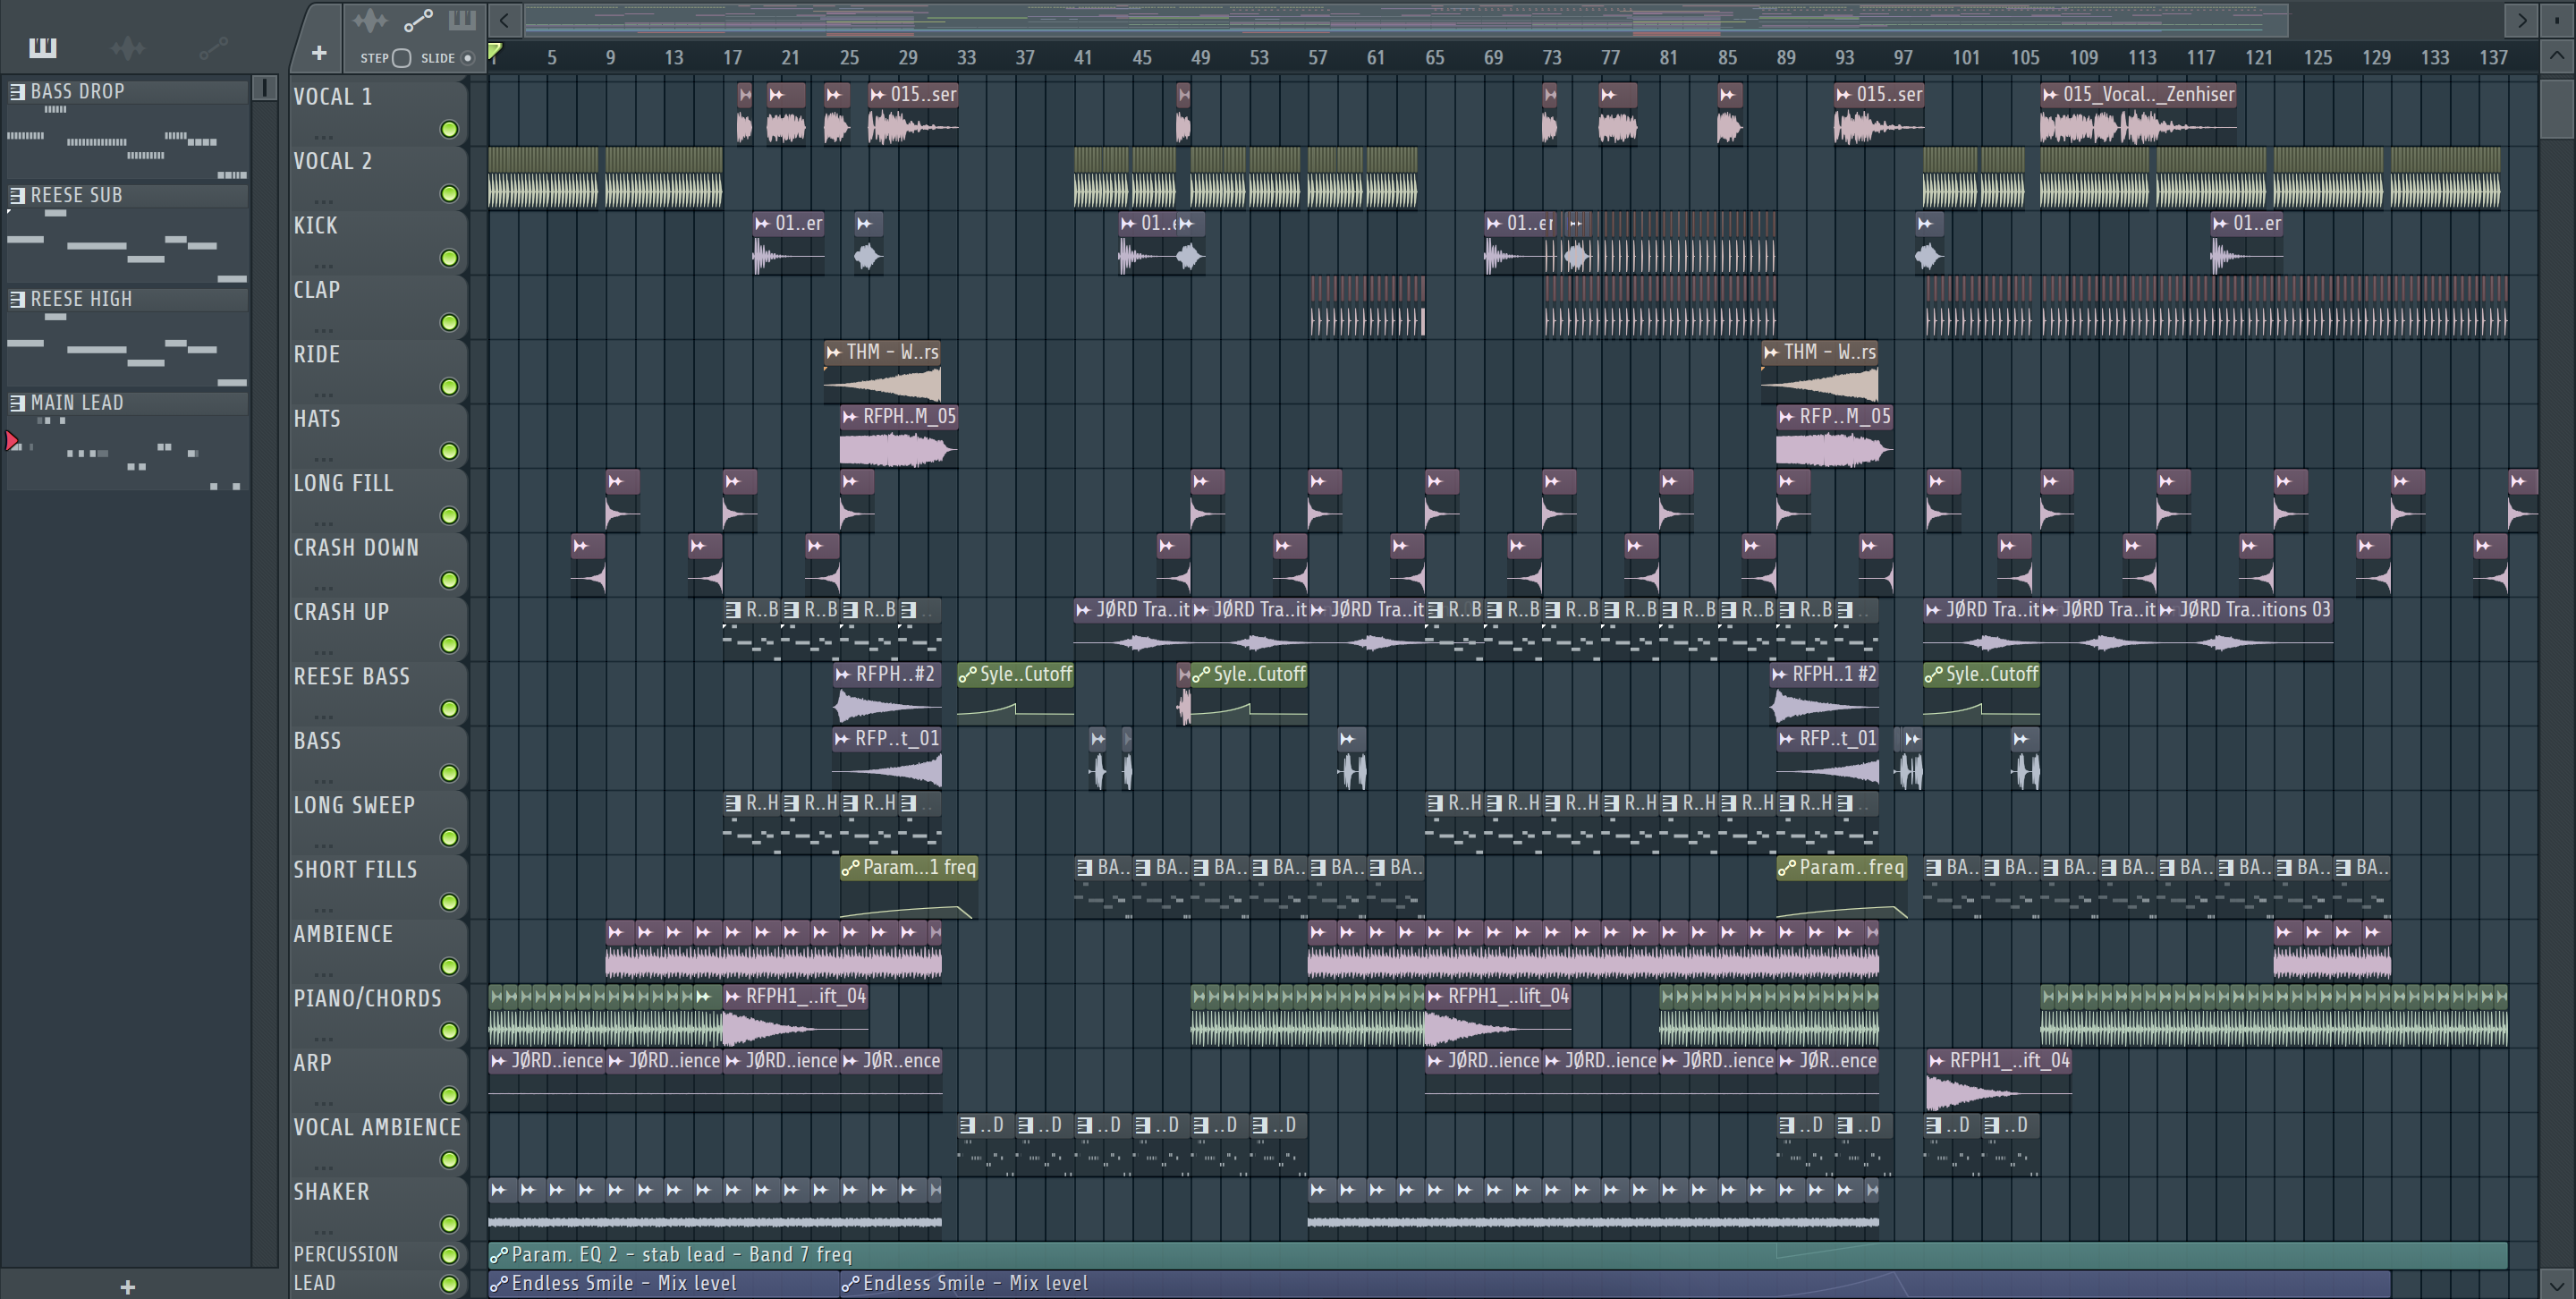The image size is (2576, 1299).
Task: Click the green start playhead marker
Action: pyautogui.click(x=494, y=52)
